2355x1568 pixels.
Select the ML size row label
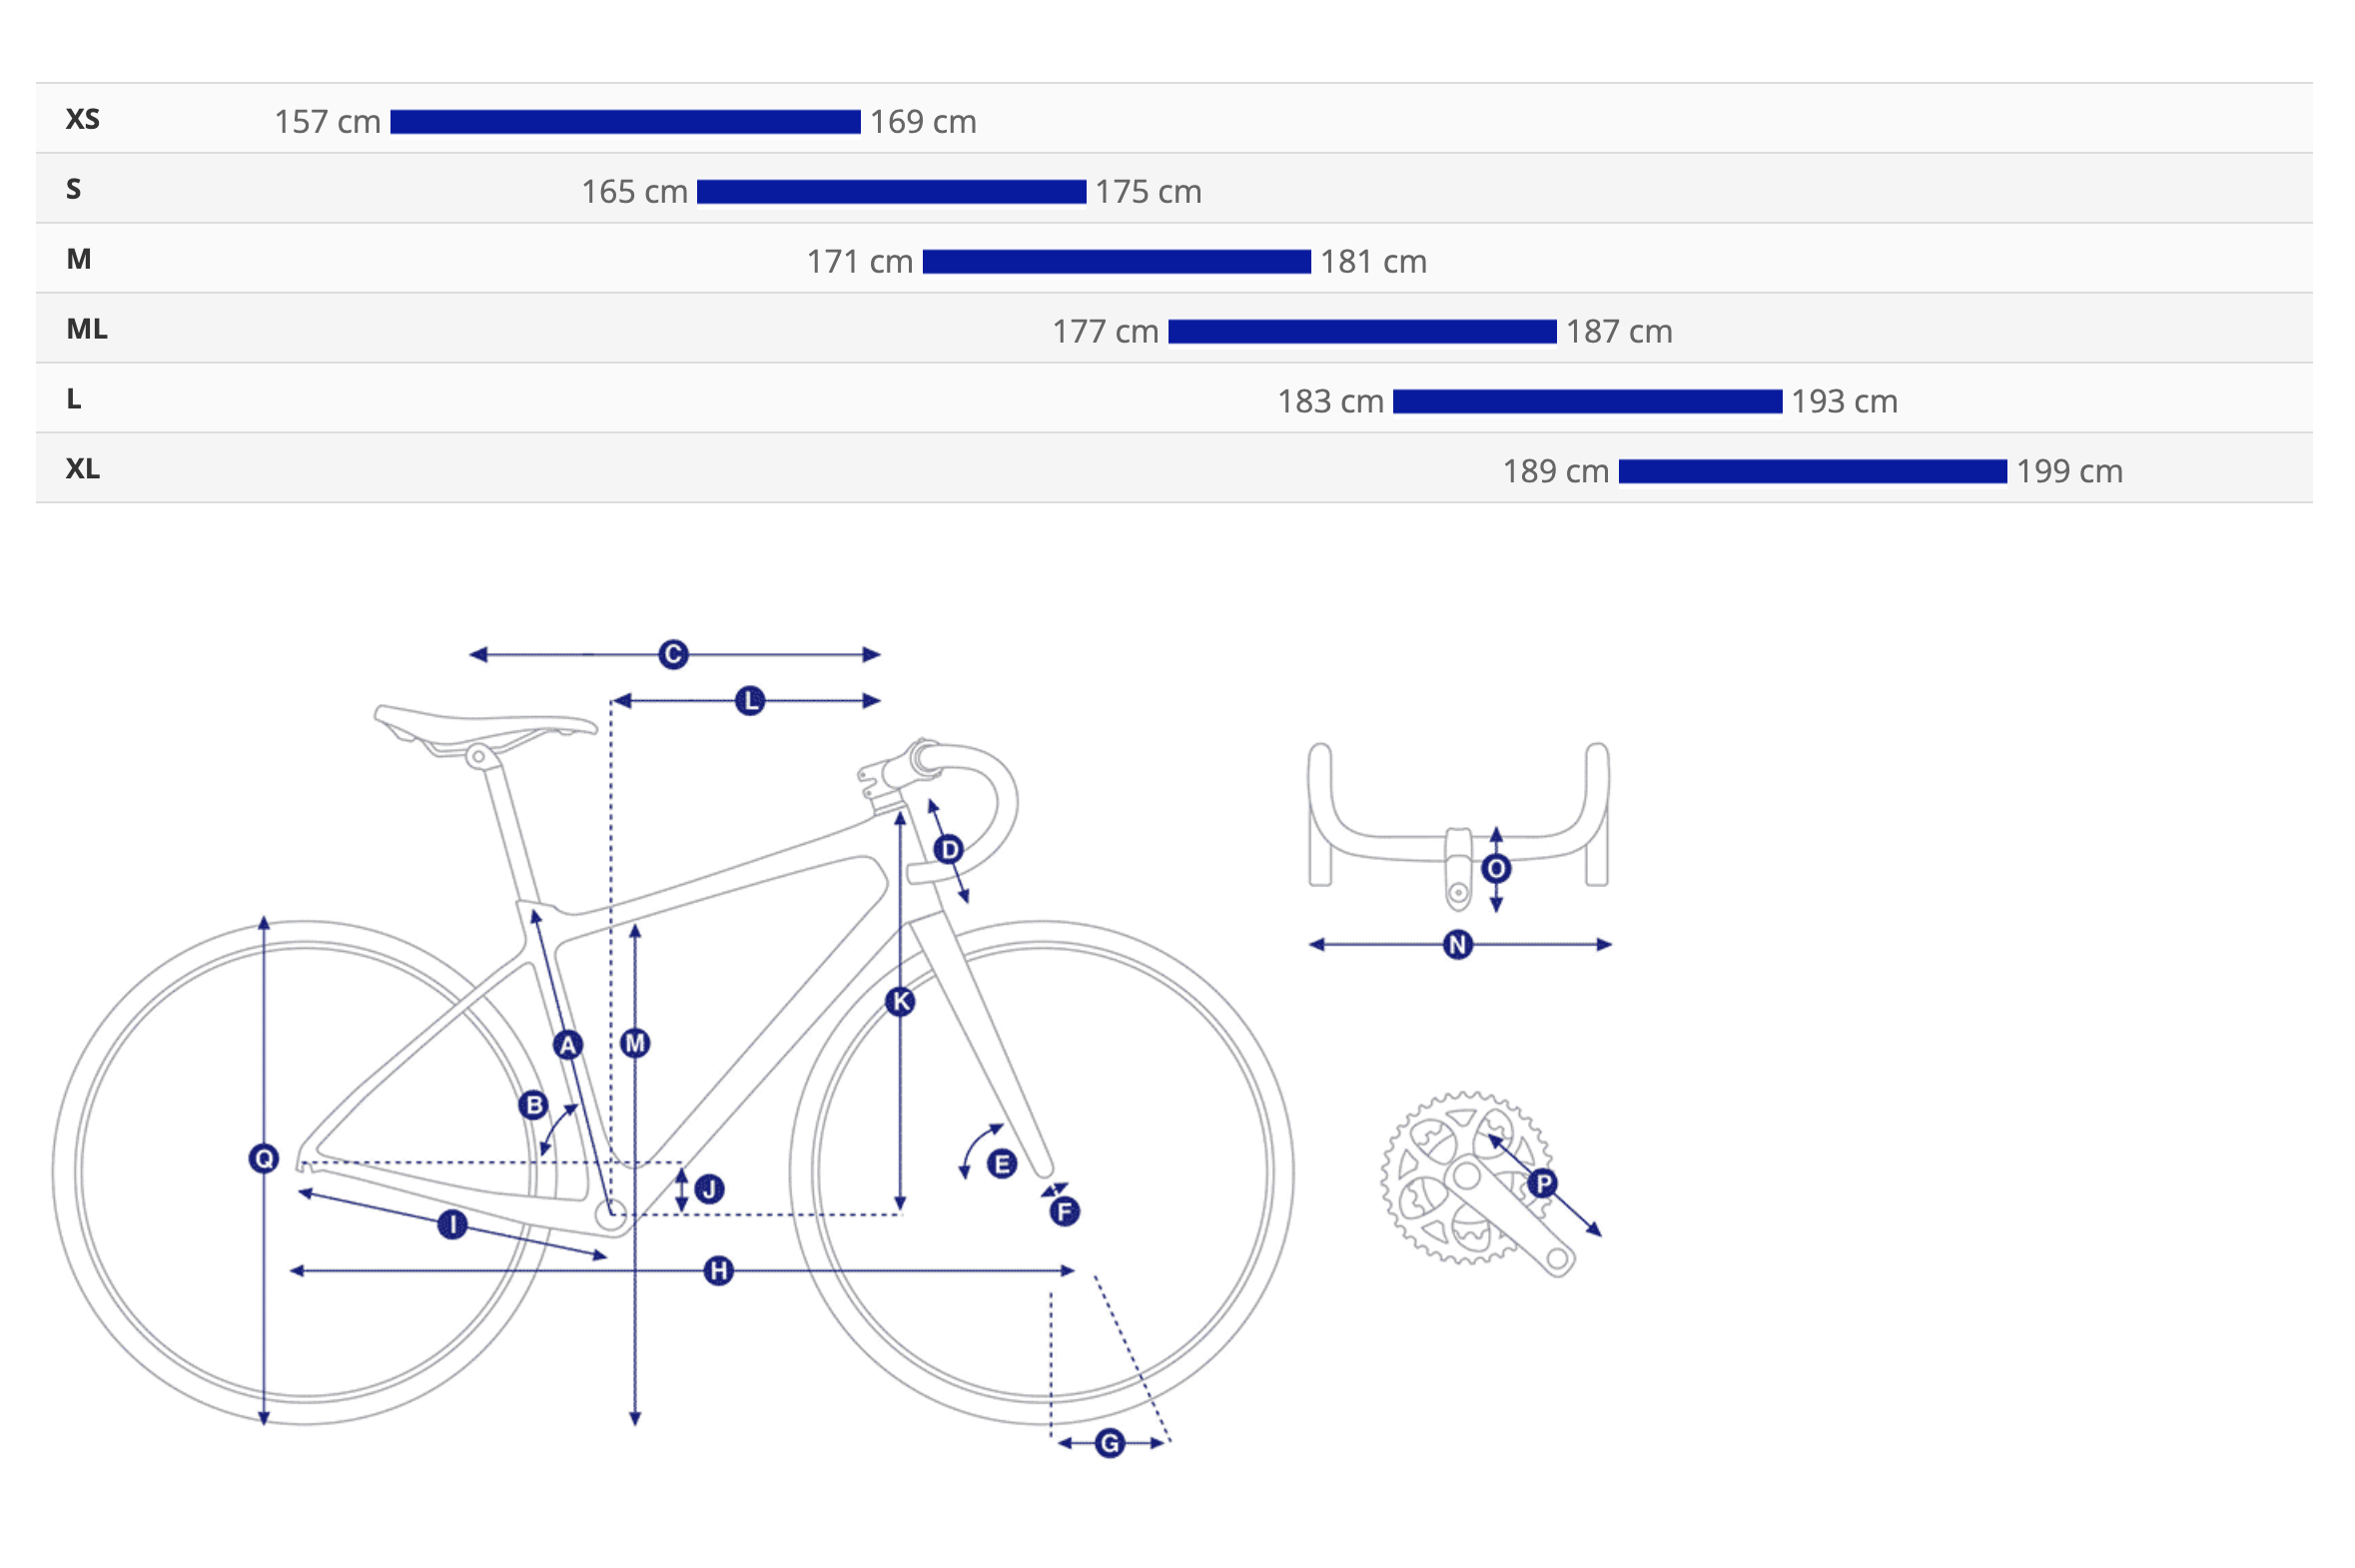coord(87,329)
